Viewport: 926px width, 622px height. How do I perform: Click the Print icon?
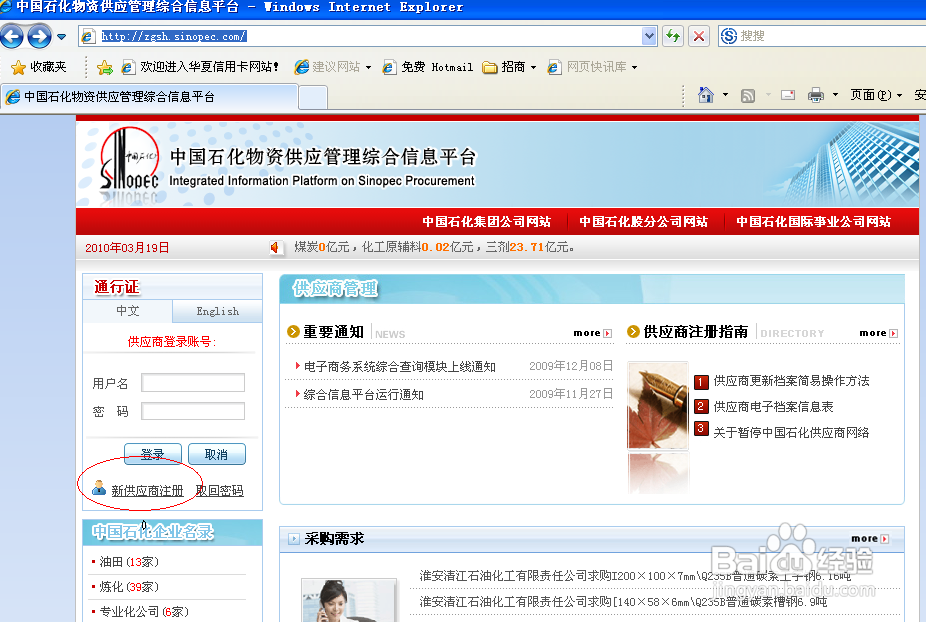tap(816, 95)
